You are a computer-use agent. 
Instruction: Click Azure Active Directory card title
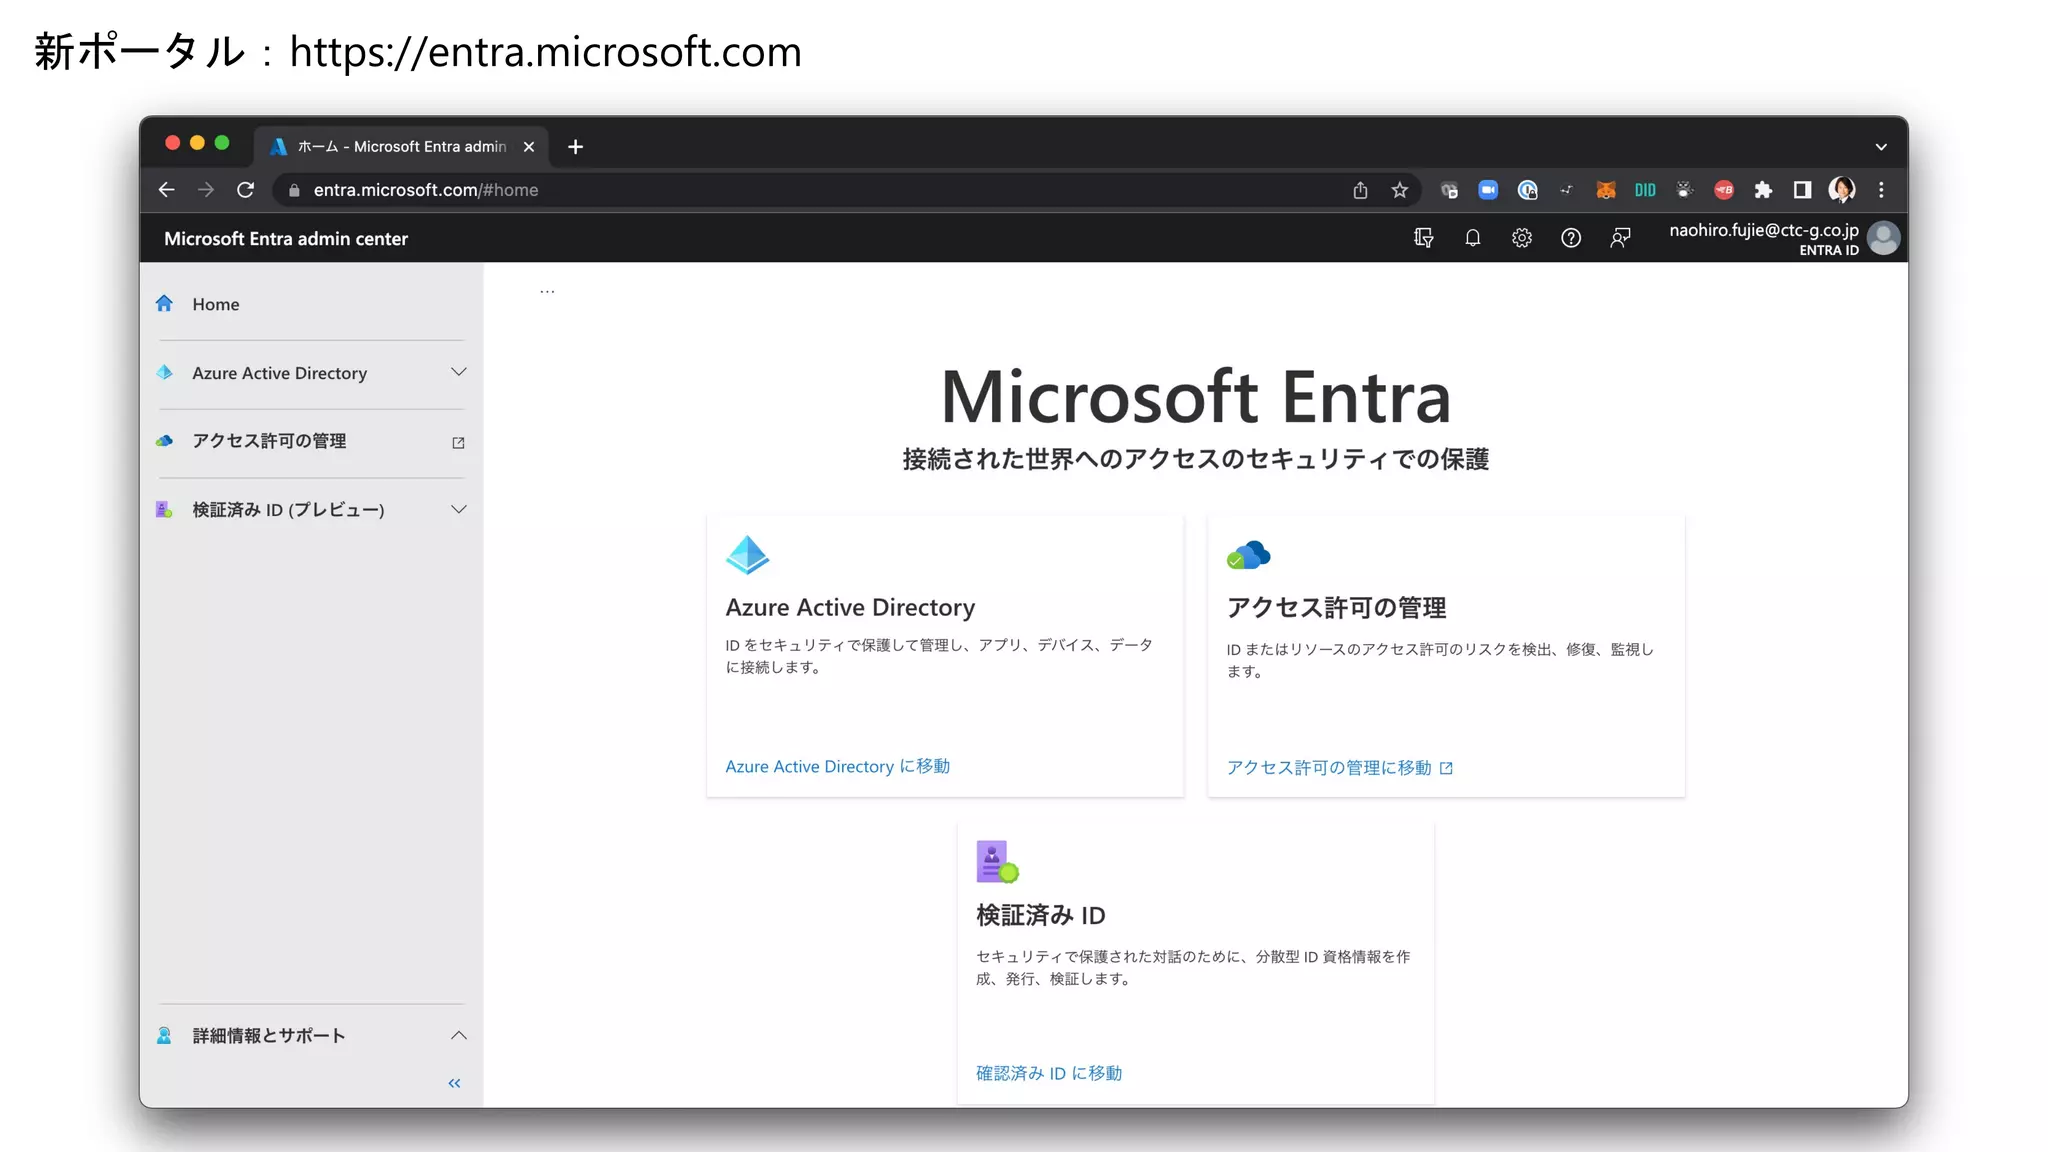point(850,607)
